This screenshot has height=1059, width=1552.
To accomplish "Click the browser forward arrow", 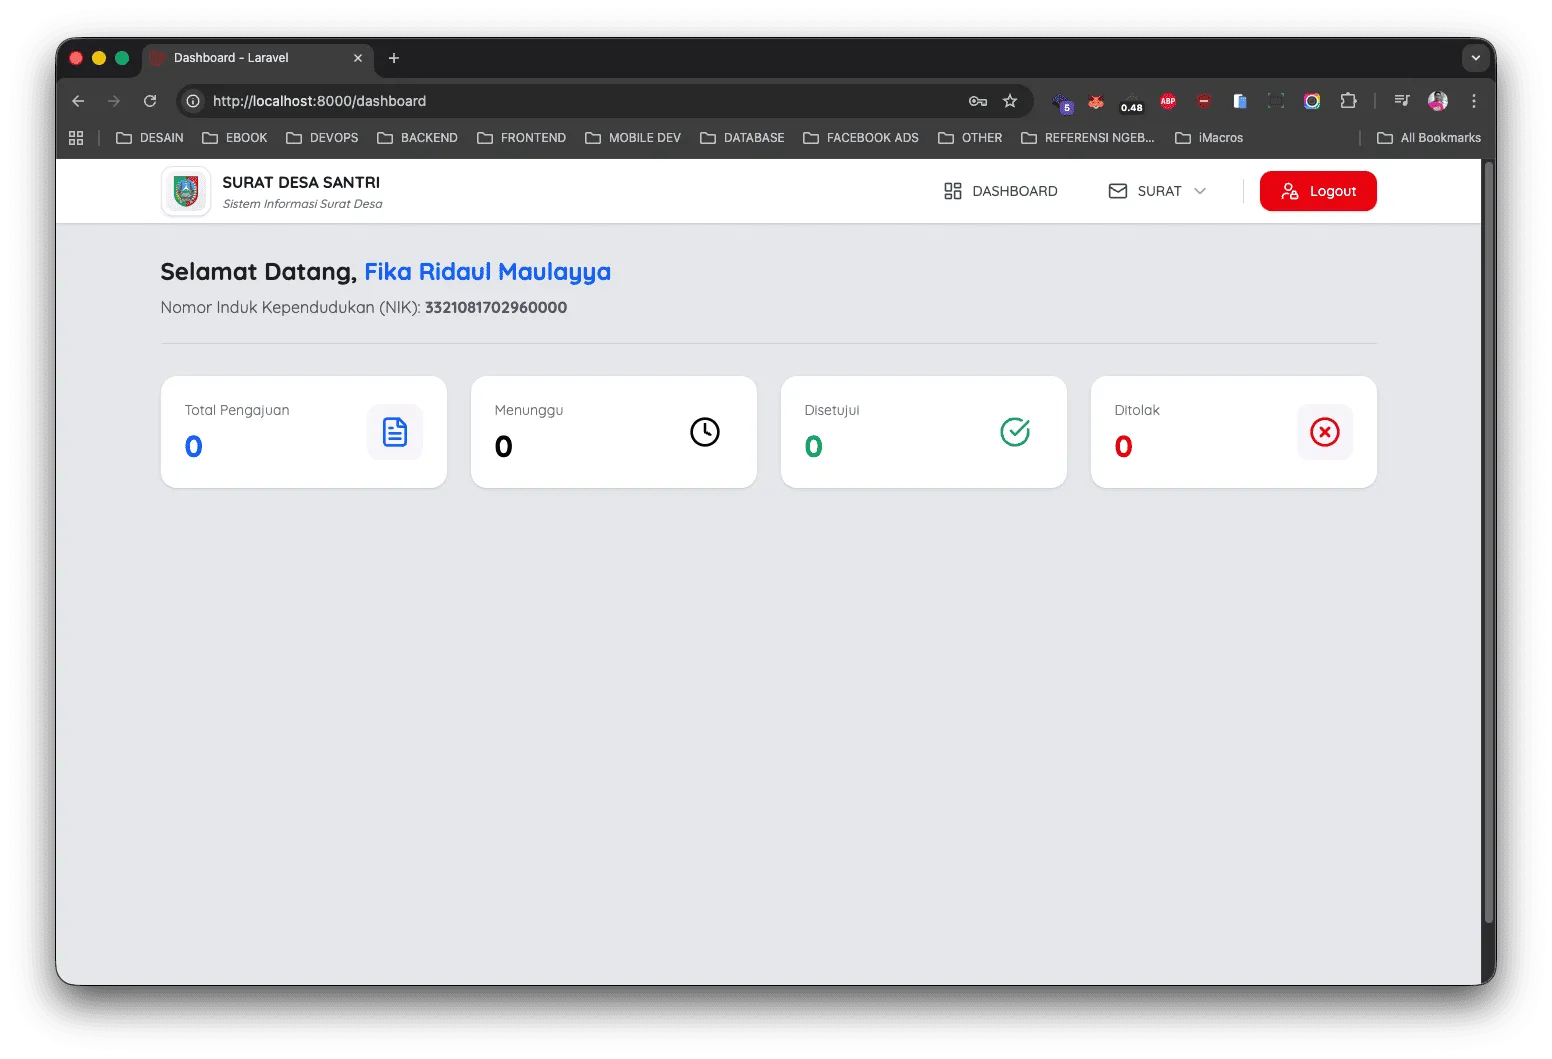I will point(114,101).
